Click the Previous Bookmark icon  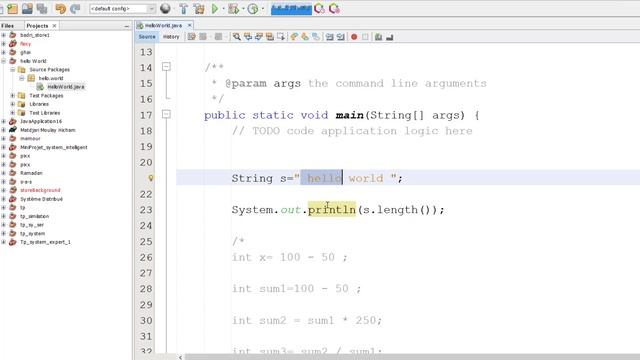coord(294,37)
